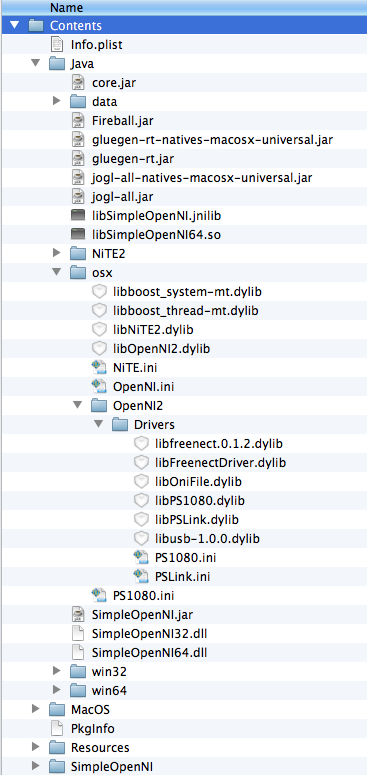Screen dimensions: 367x775
Task: Select the libOpenNI2.dylib row
Action: (x=183, y=348)
